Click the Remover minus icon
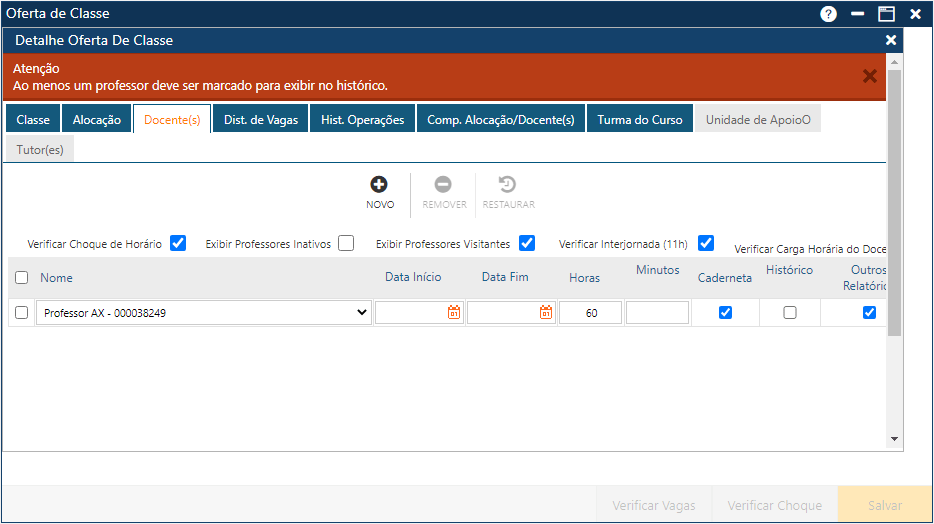 pyautogui.click(x=443, y=185)
